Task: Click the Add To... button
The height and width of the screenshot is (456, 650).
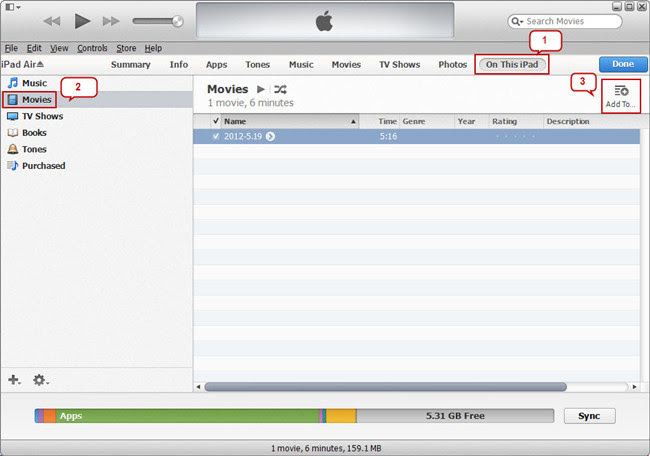Action: [621, 97]
